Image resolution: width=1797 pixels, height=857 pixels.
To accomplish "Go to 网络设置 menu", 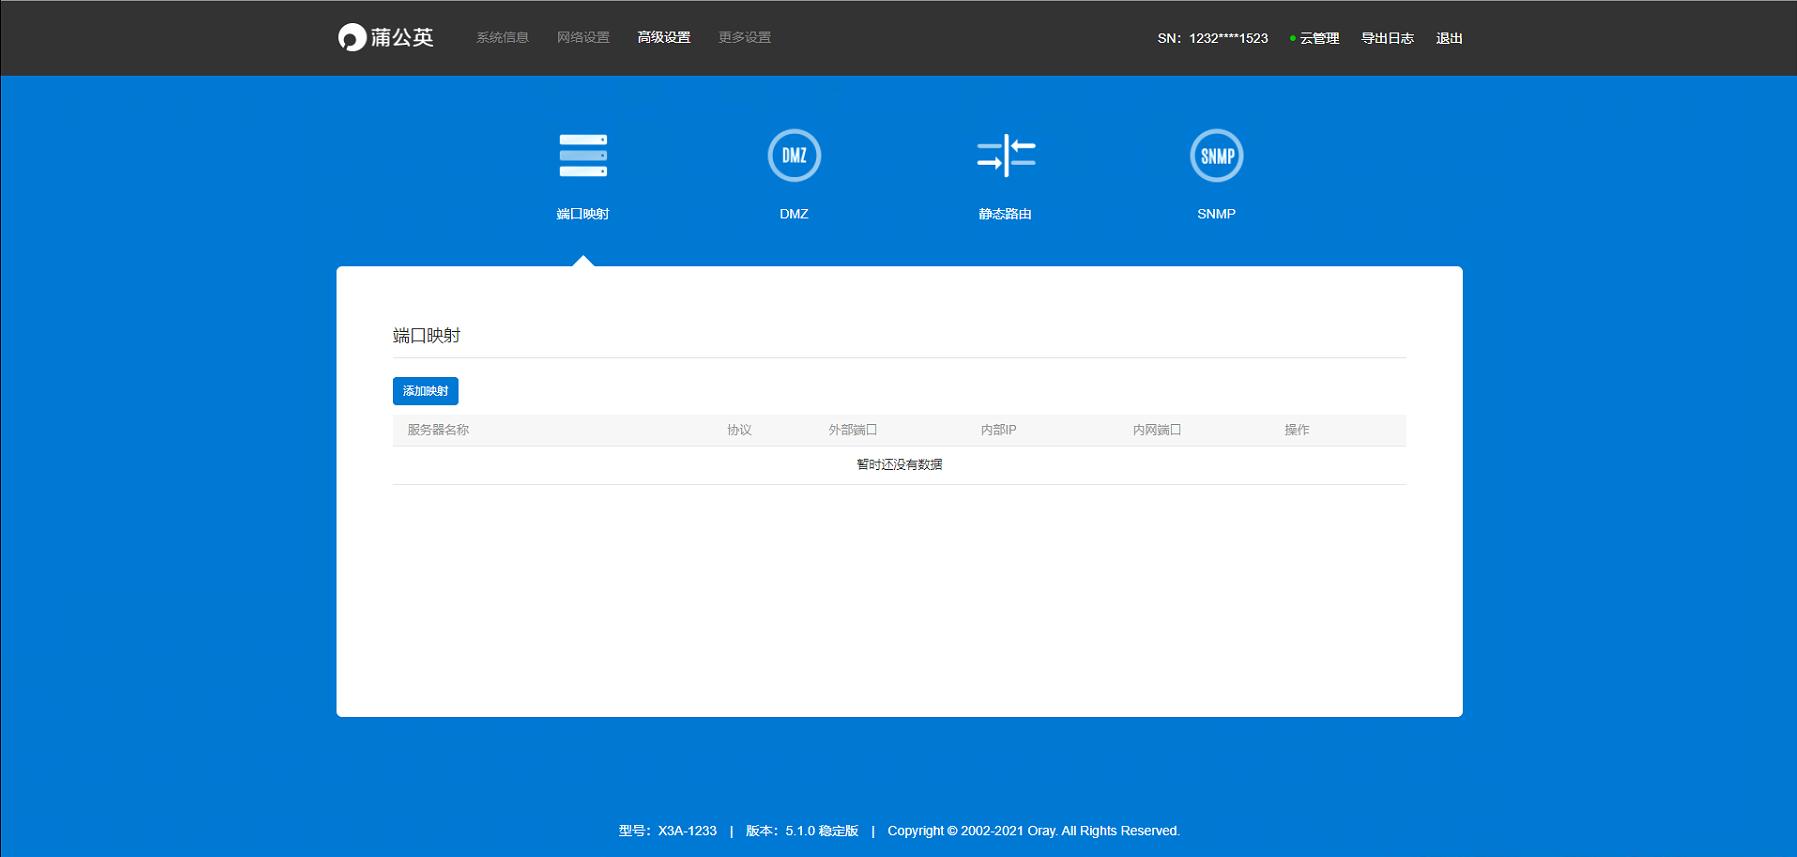I will point(583,38).
